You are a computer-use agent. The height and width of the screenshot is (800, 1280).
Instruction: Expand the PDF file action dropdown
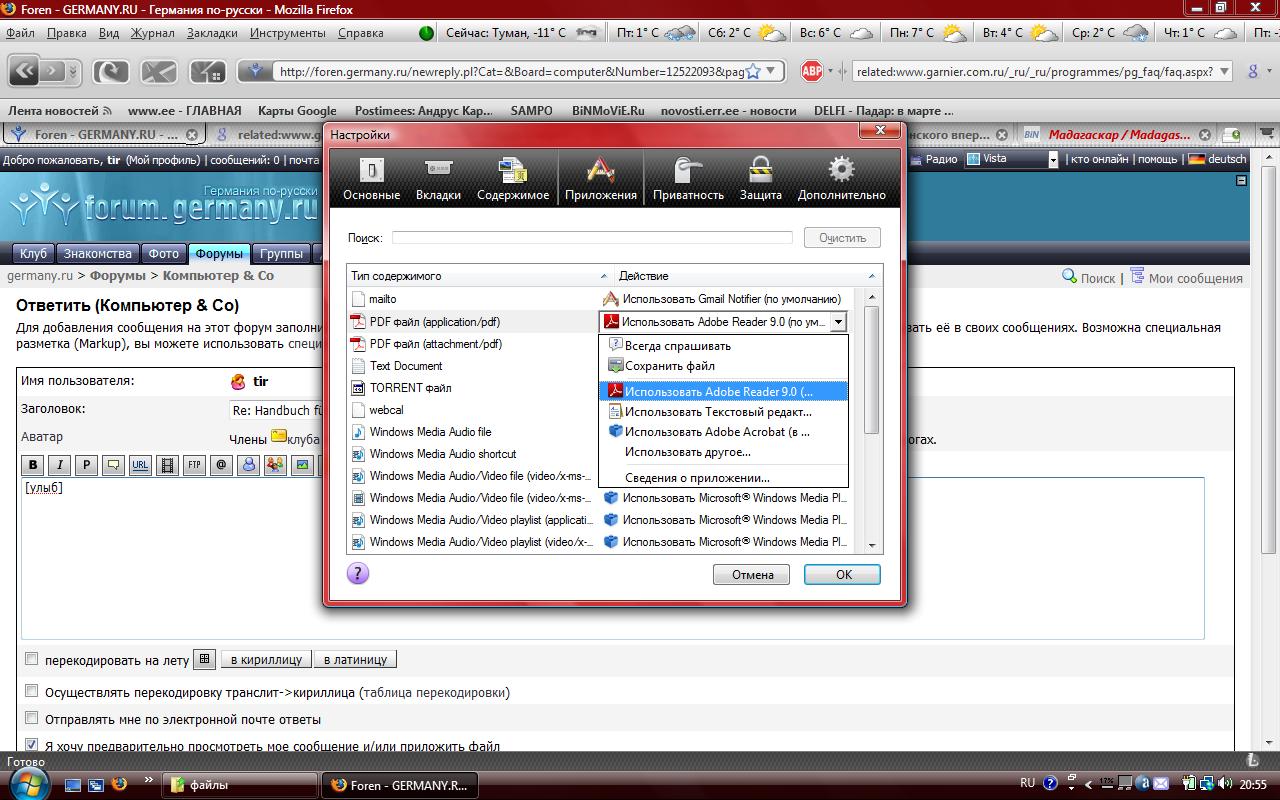click(838, 322)
